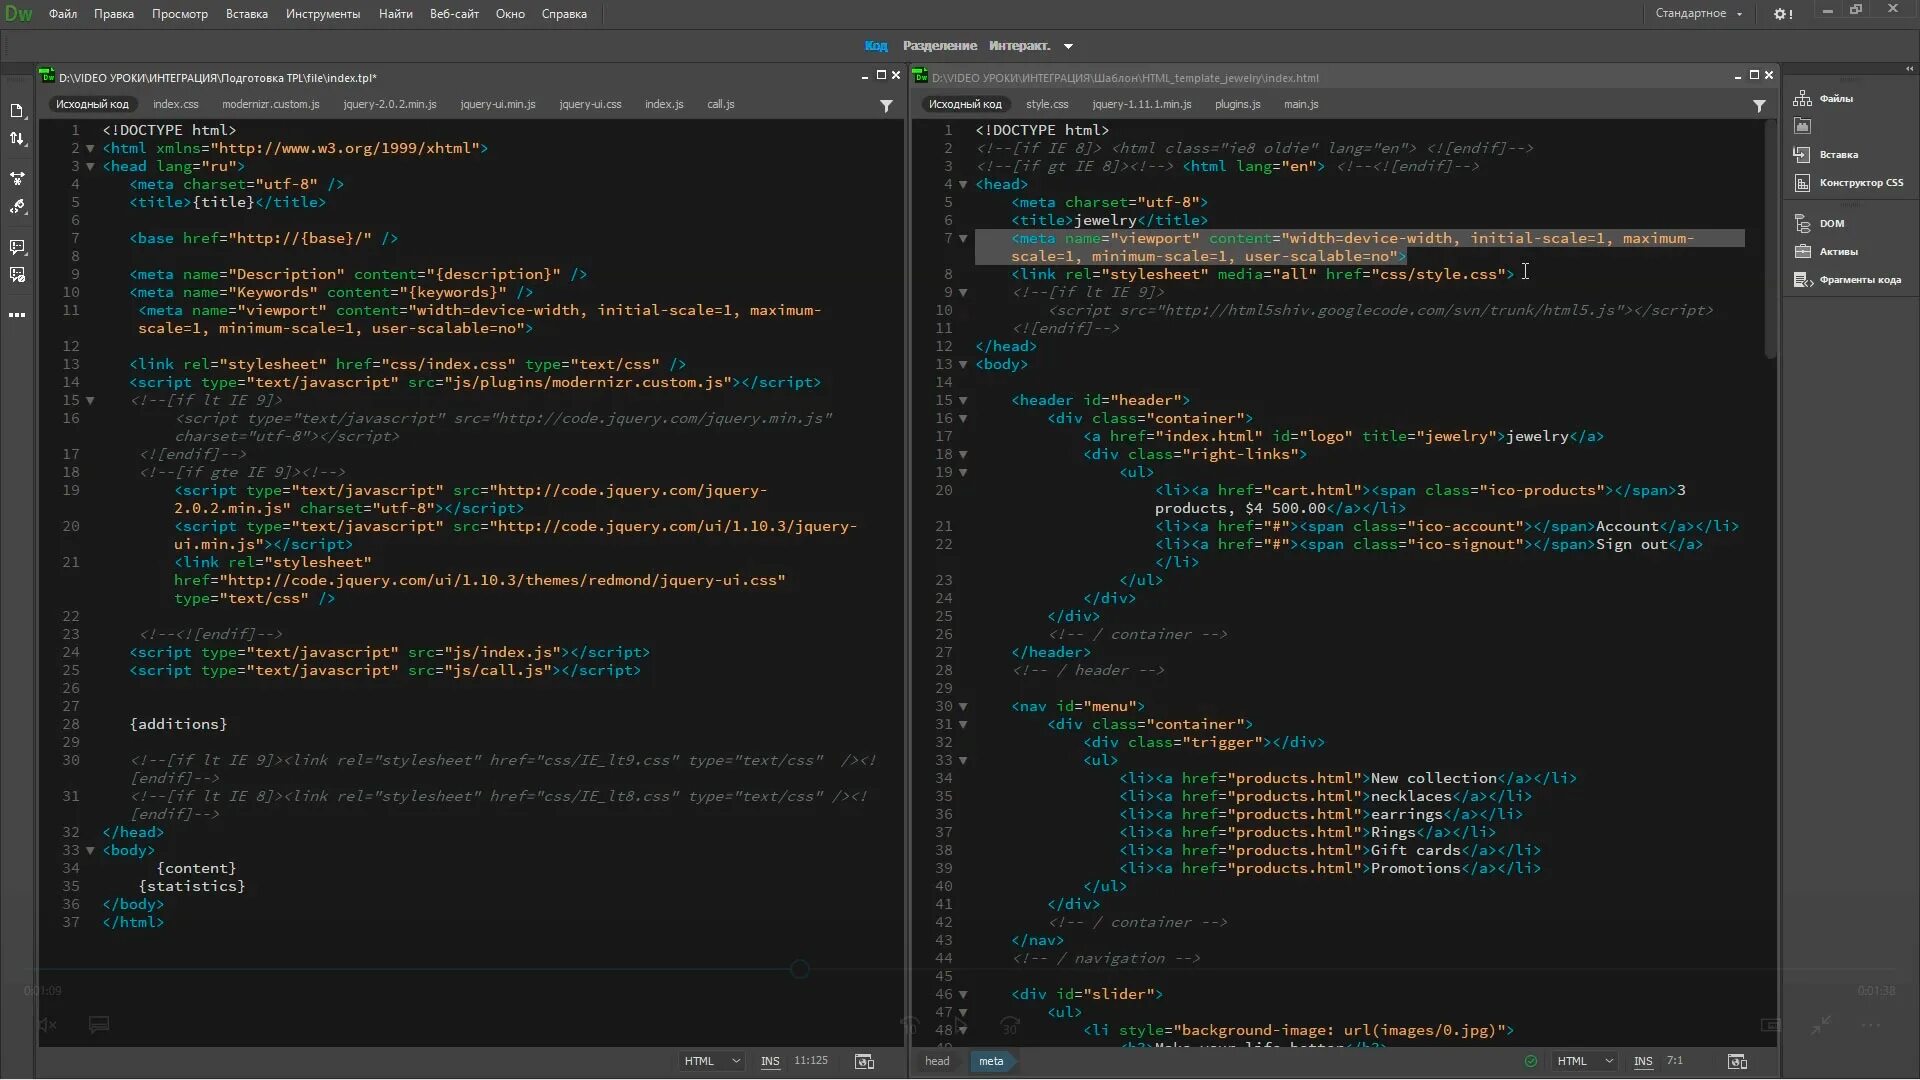Click the real-time preview icon in right status bar
Image resolution: width=1920 pixels, height=1080 pixels.
tap(1737, 1061)
